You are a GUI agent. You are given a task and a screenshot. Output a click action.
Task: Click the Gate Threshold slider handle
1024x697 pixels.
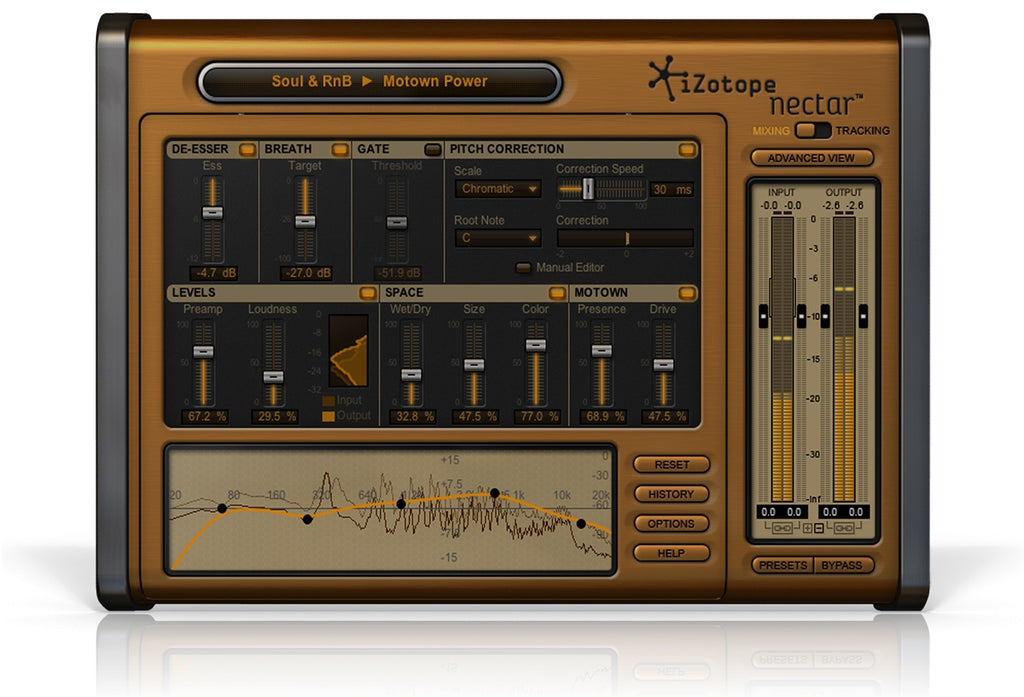click(396, 223)
